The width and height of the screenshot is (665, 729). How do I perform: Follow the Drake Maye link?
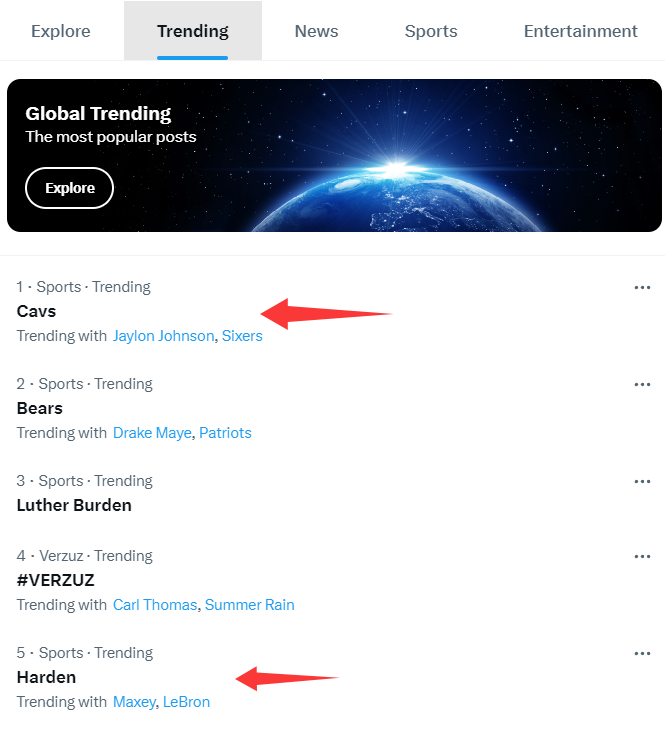coord(152,433)
